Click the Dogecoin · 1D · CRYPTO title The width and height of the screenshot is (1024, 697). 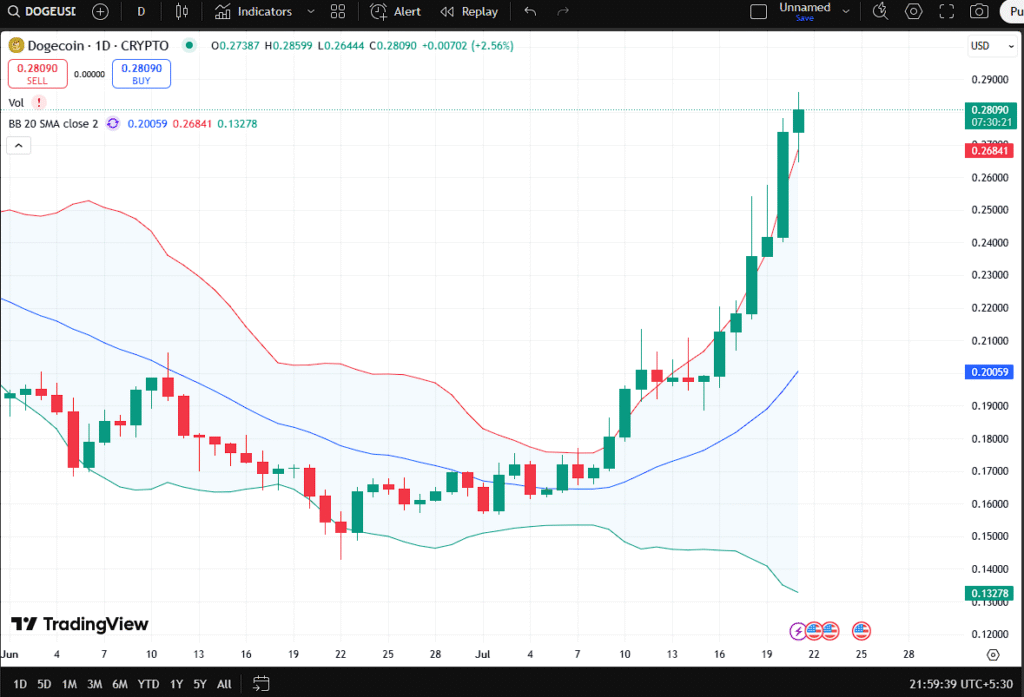98,46
